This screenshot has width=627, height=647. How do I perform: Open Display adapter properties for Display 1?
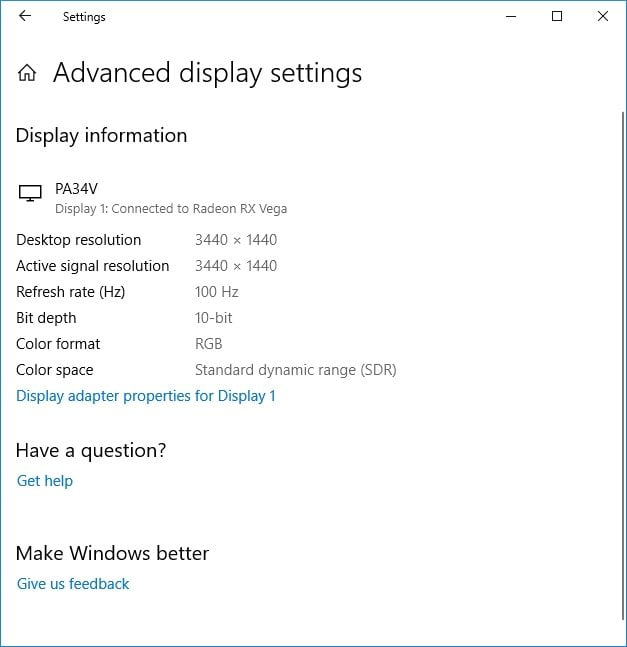coord(146,396)
